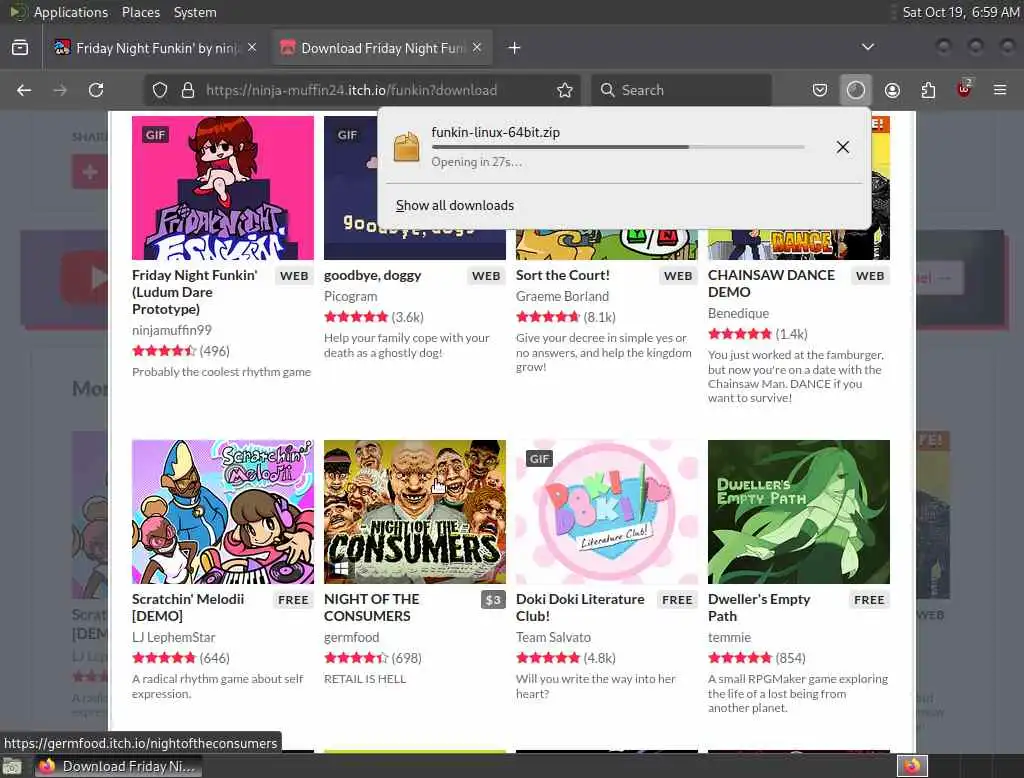Click Dweller's Empty Path title link
Viewport: 1024px width, 778px height.
pos(759,608)
